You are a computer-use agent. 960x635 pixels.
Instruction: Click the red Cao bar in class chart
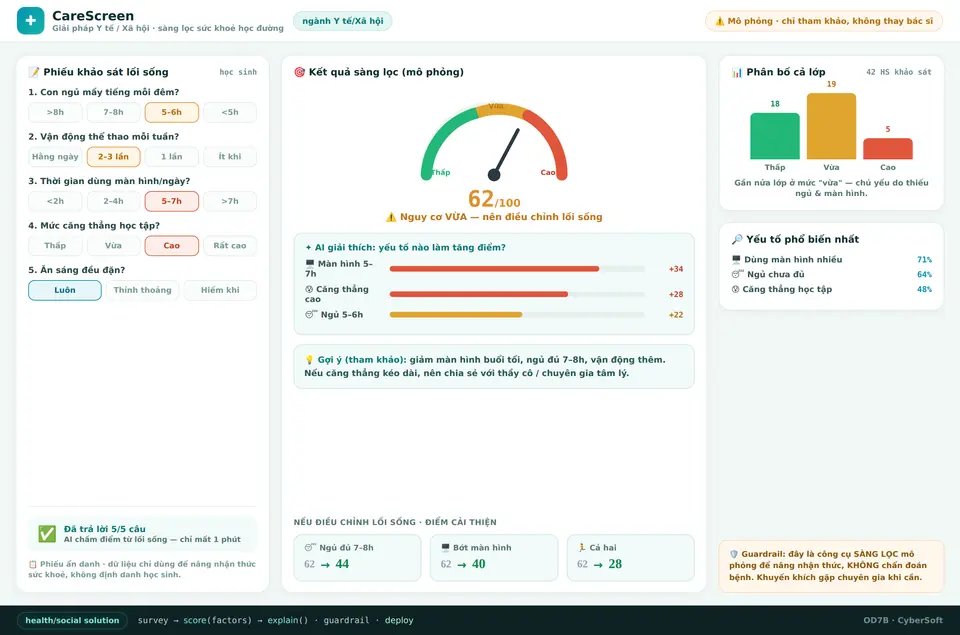pos(888,149)
